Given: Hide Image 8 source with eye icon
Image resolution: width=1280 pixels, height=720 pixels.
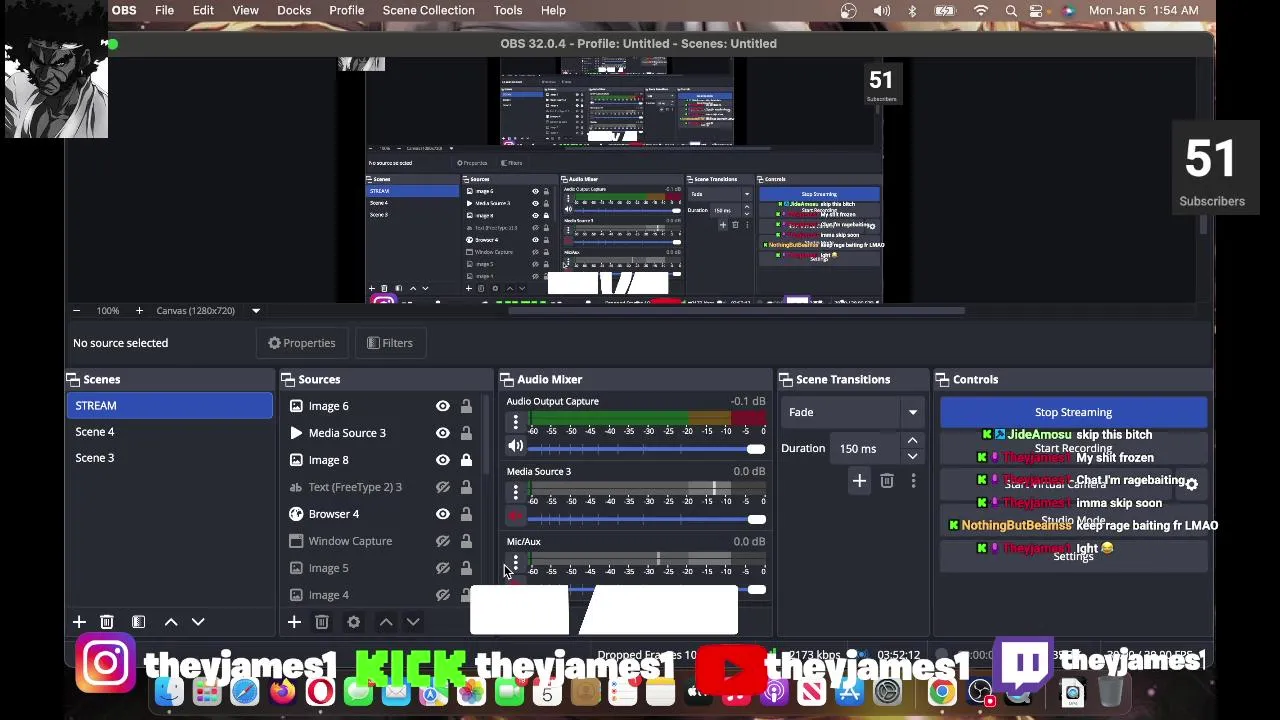Looking at the screenshot, I should (442, 460).
